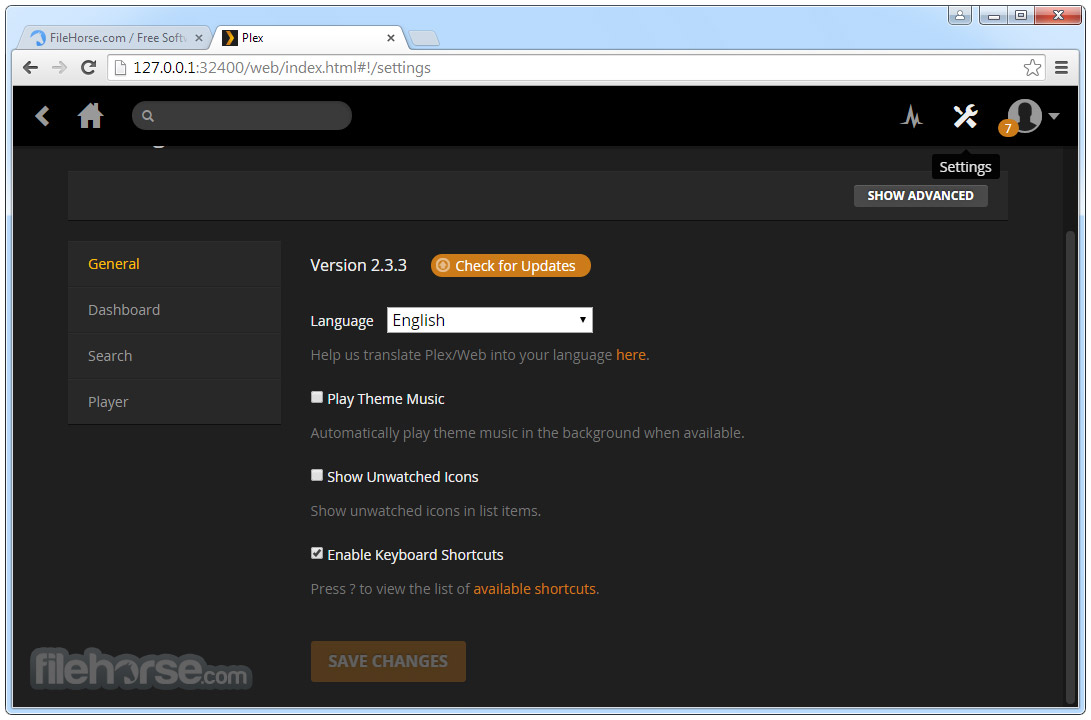The width and height of the screenshot is (1091, 720).
Task: Select the General settings section
Action: coord(175,264)
